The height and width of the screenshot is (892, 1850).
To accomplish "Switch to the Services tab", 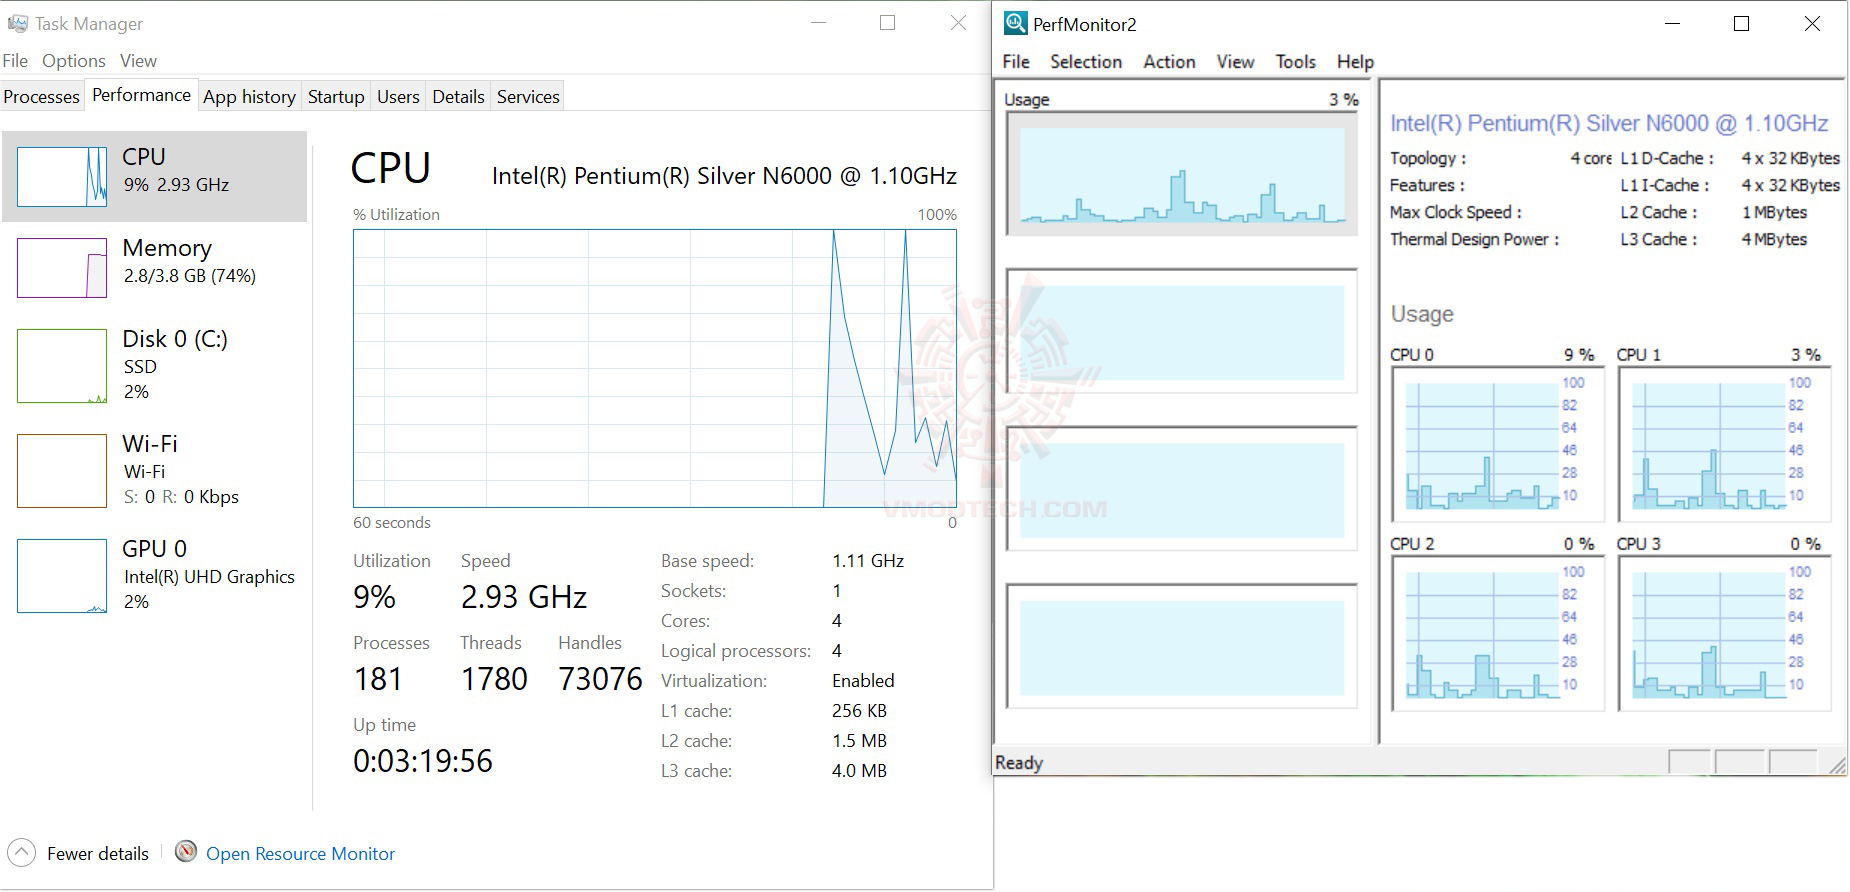I will click(528, 96).
